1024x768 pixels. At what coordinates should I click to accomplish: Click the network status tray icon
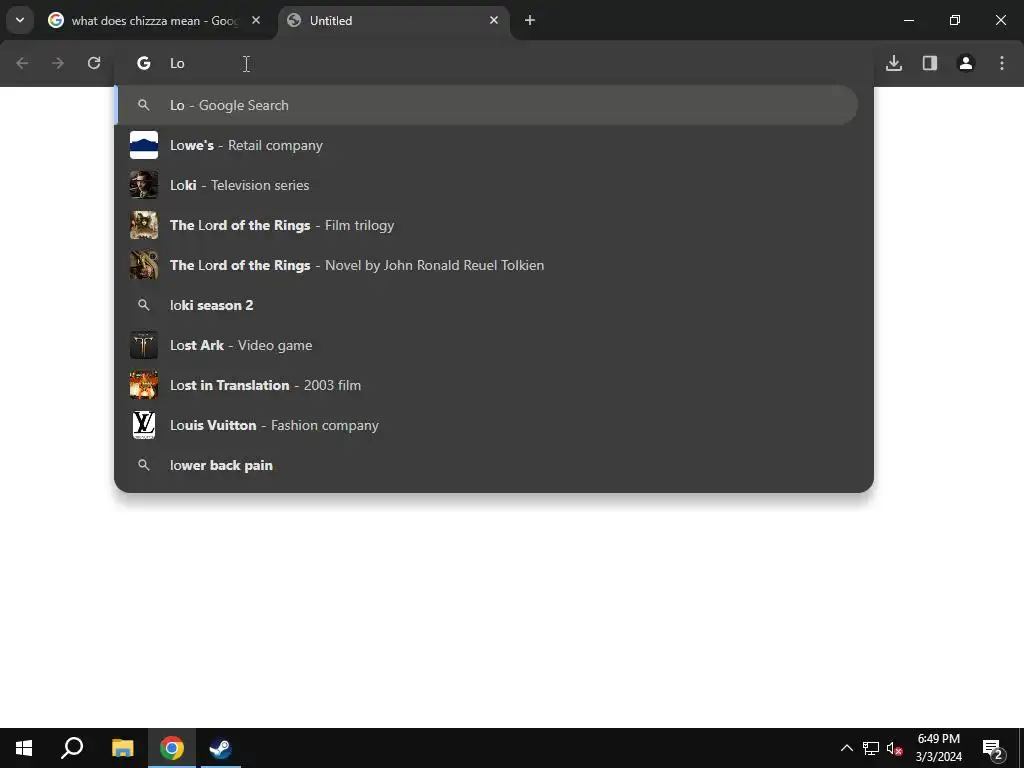click(871, 748)
